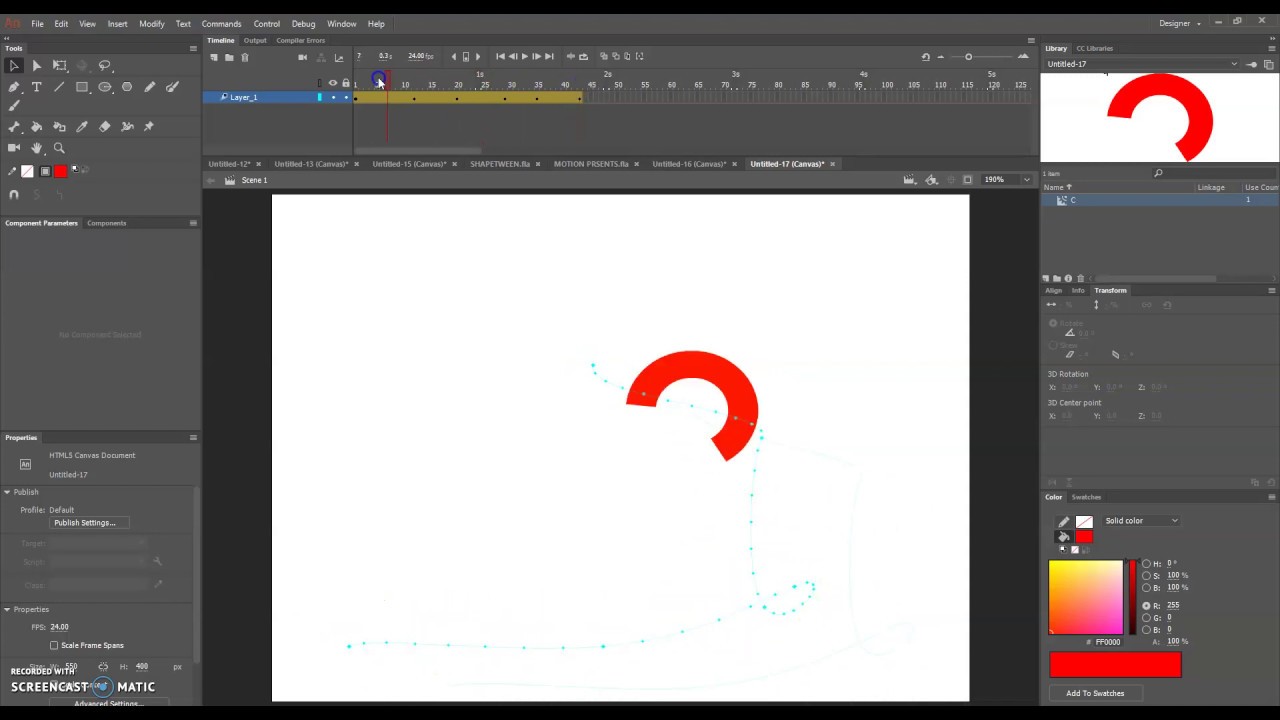Select the Asset Warp pin tool
This screenshot has height=720, width=1280.
pos(149,127)
